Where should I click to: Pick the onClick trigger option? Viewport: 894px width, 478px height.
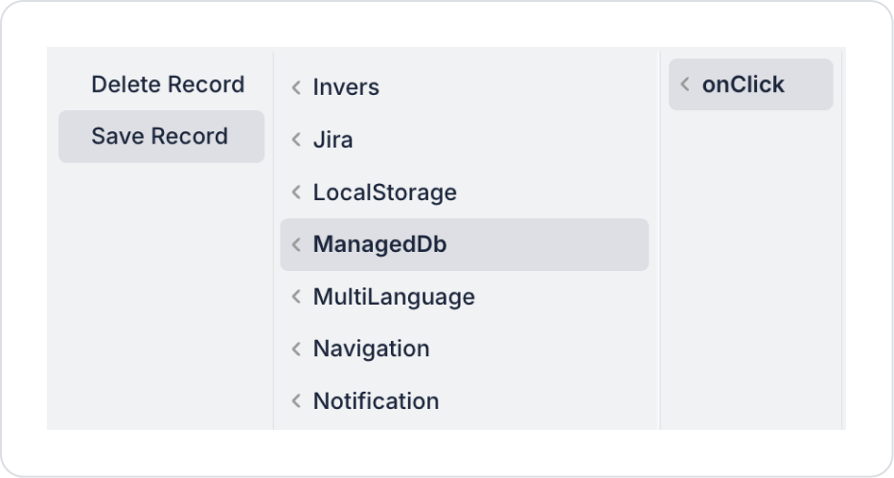743,85
